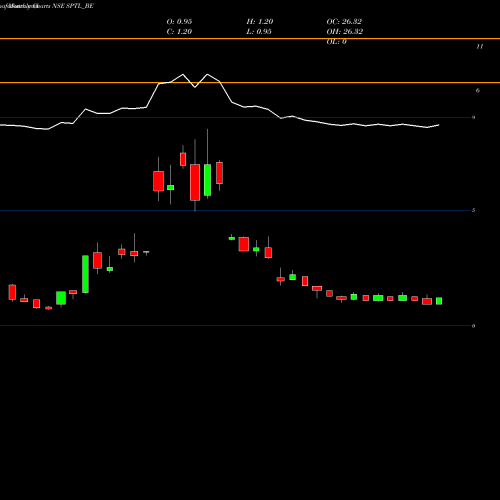Click the "L: 0.95" low value
Viewport: 500px width, 500px height.
pos(259,31)
